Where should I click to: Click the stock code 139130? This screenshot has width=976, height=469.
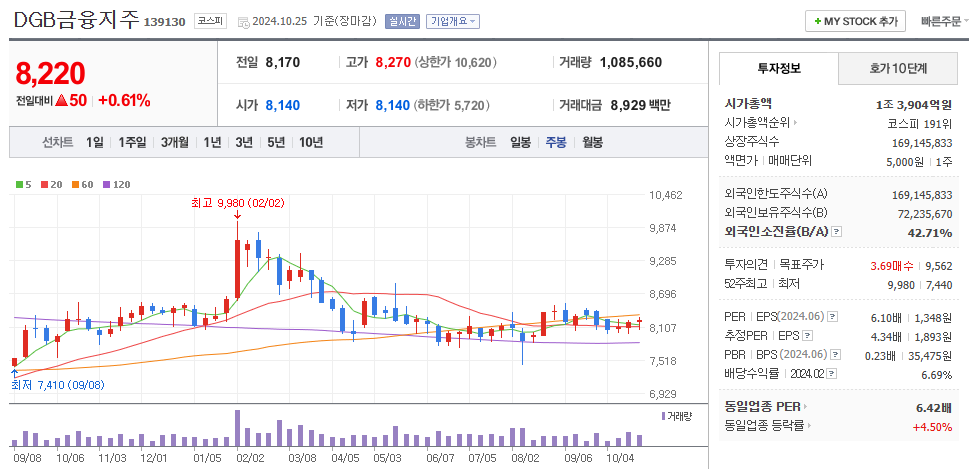tap(165, 22)
